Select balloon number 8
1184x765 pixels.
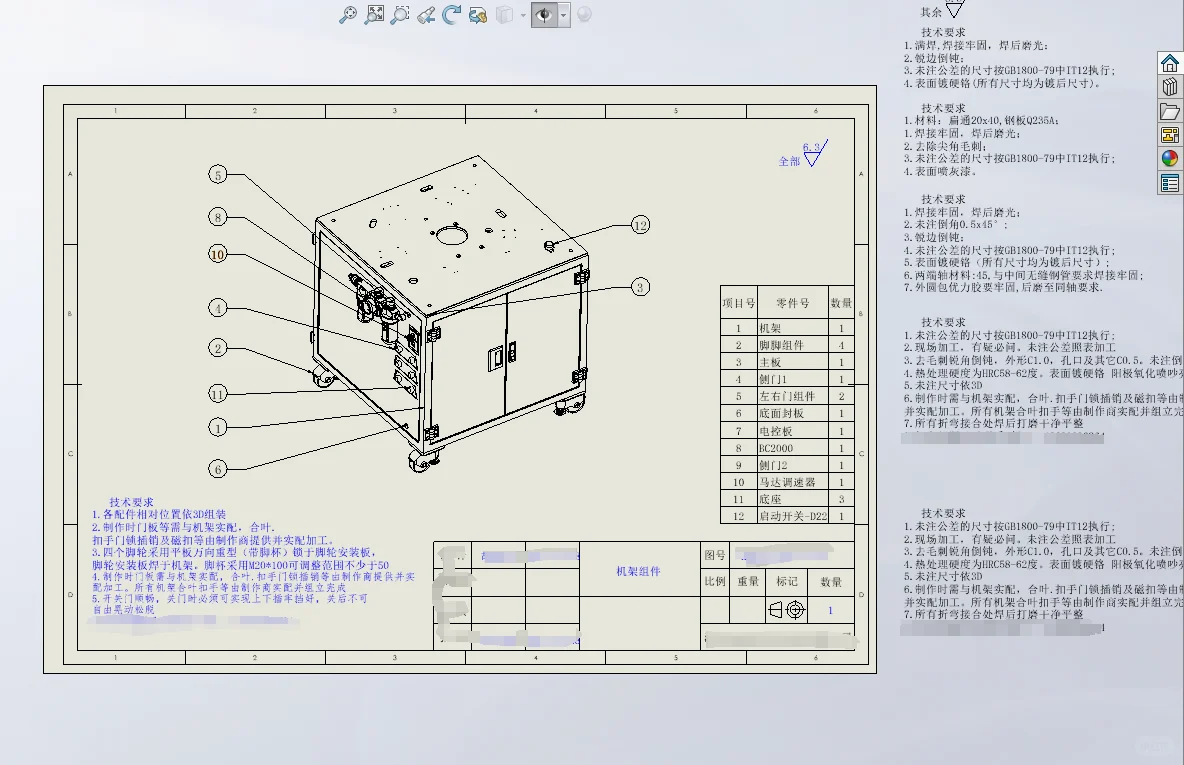pos(217,217)
